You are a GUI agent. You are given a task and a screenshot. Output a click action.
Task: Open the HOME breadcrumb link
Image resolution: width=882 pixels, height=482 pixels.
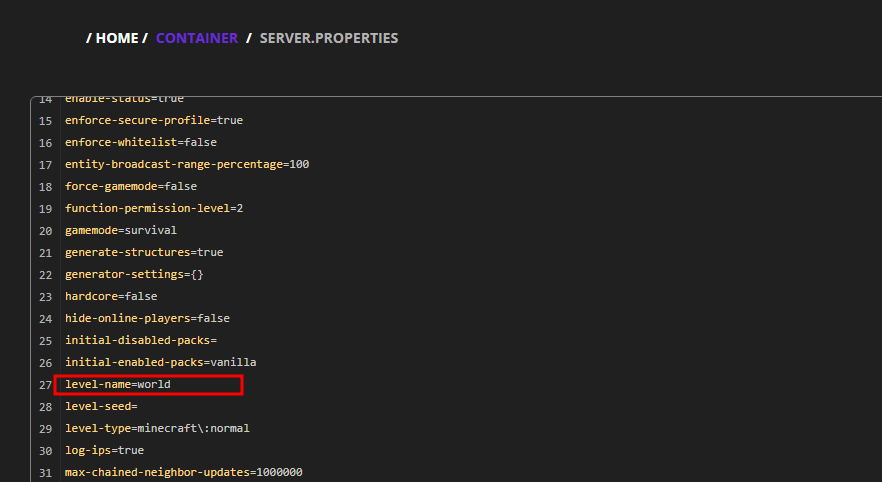point(117,38)
